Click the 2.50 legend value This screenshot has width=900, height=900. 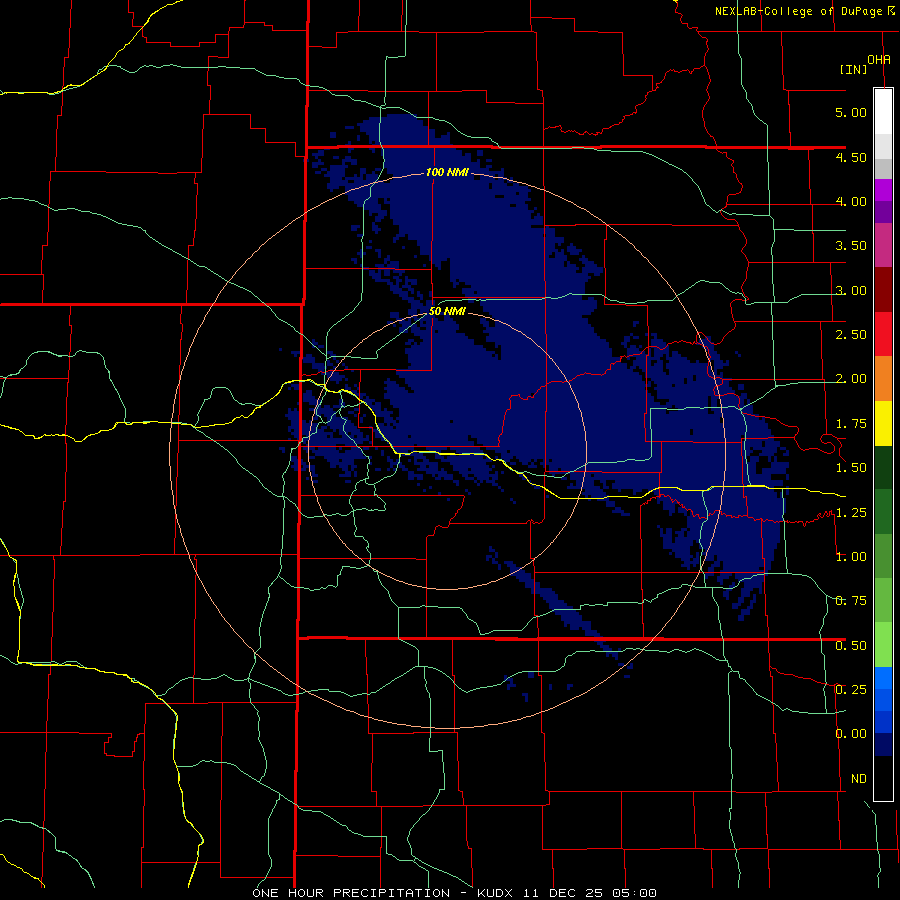[851, 335]
